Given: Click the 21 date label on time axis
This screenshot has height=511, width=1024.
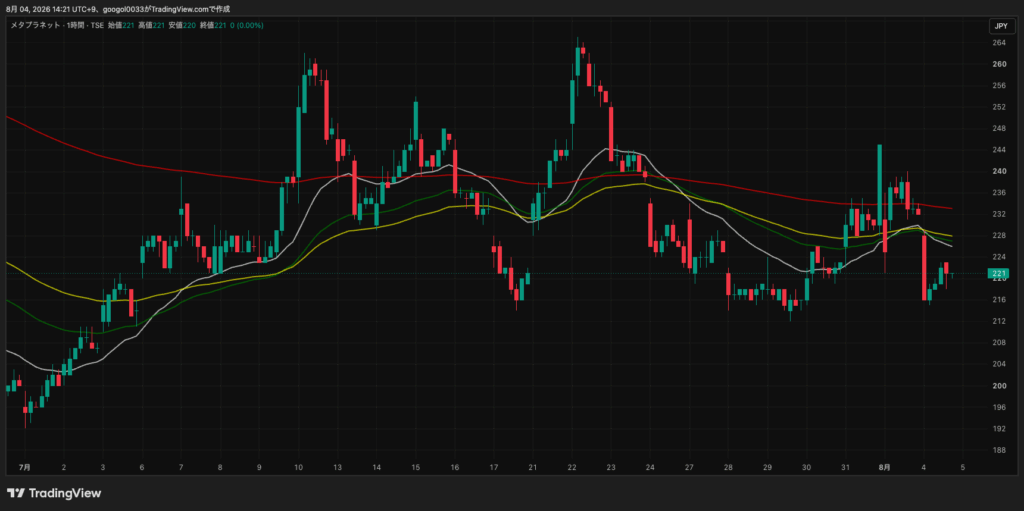Looking at the screenshot, I should [x=532, y=468].
